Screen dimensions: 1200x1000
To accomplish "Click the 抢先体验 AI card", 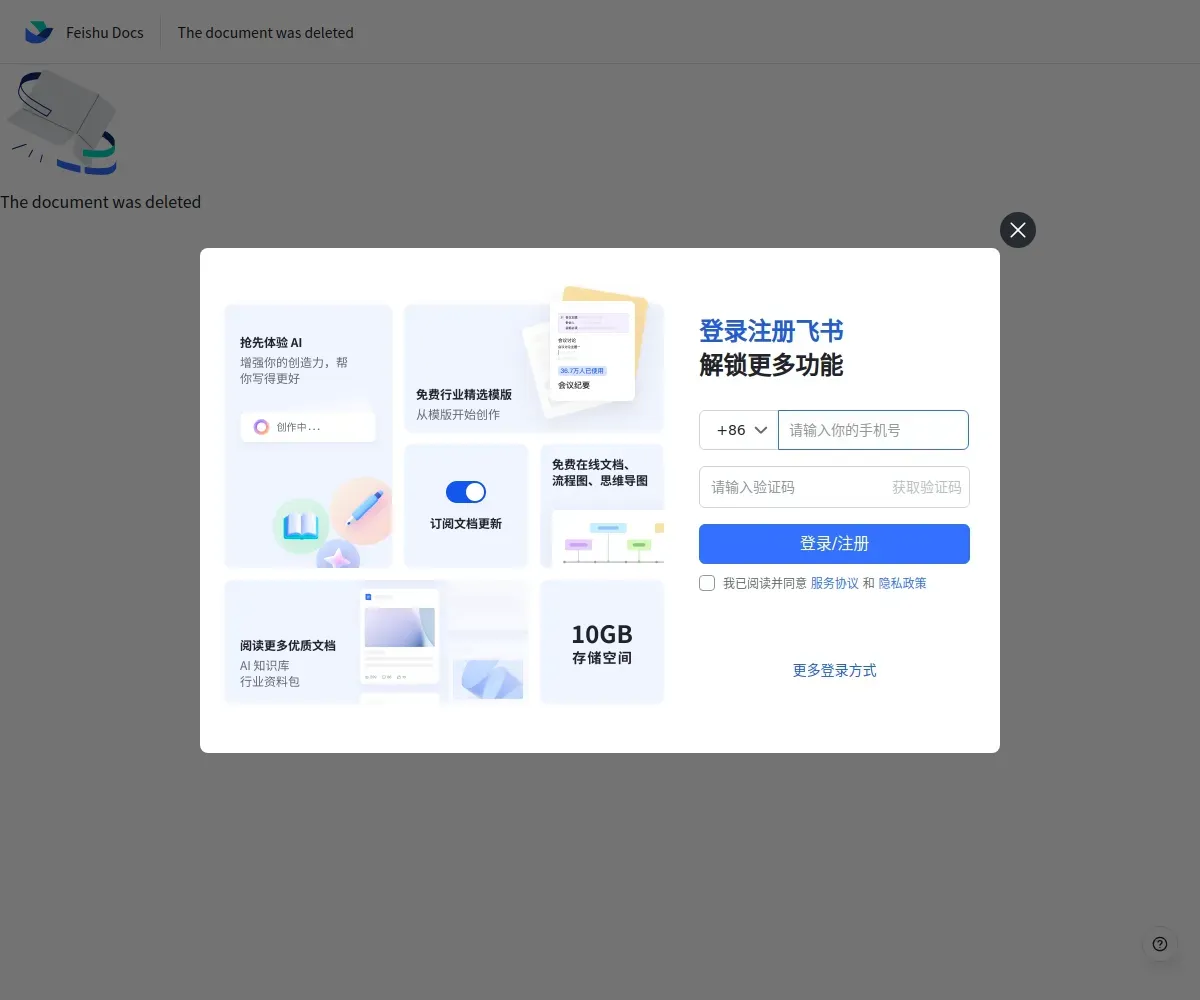I will (x=308, y=436).
